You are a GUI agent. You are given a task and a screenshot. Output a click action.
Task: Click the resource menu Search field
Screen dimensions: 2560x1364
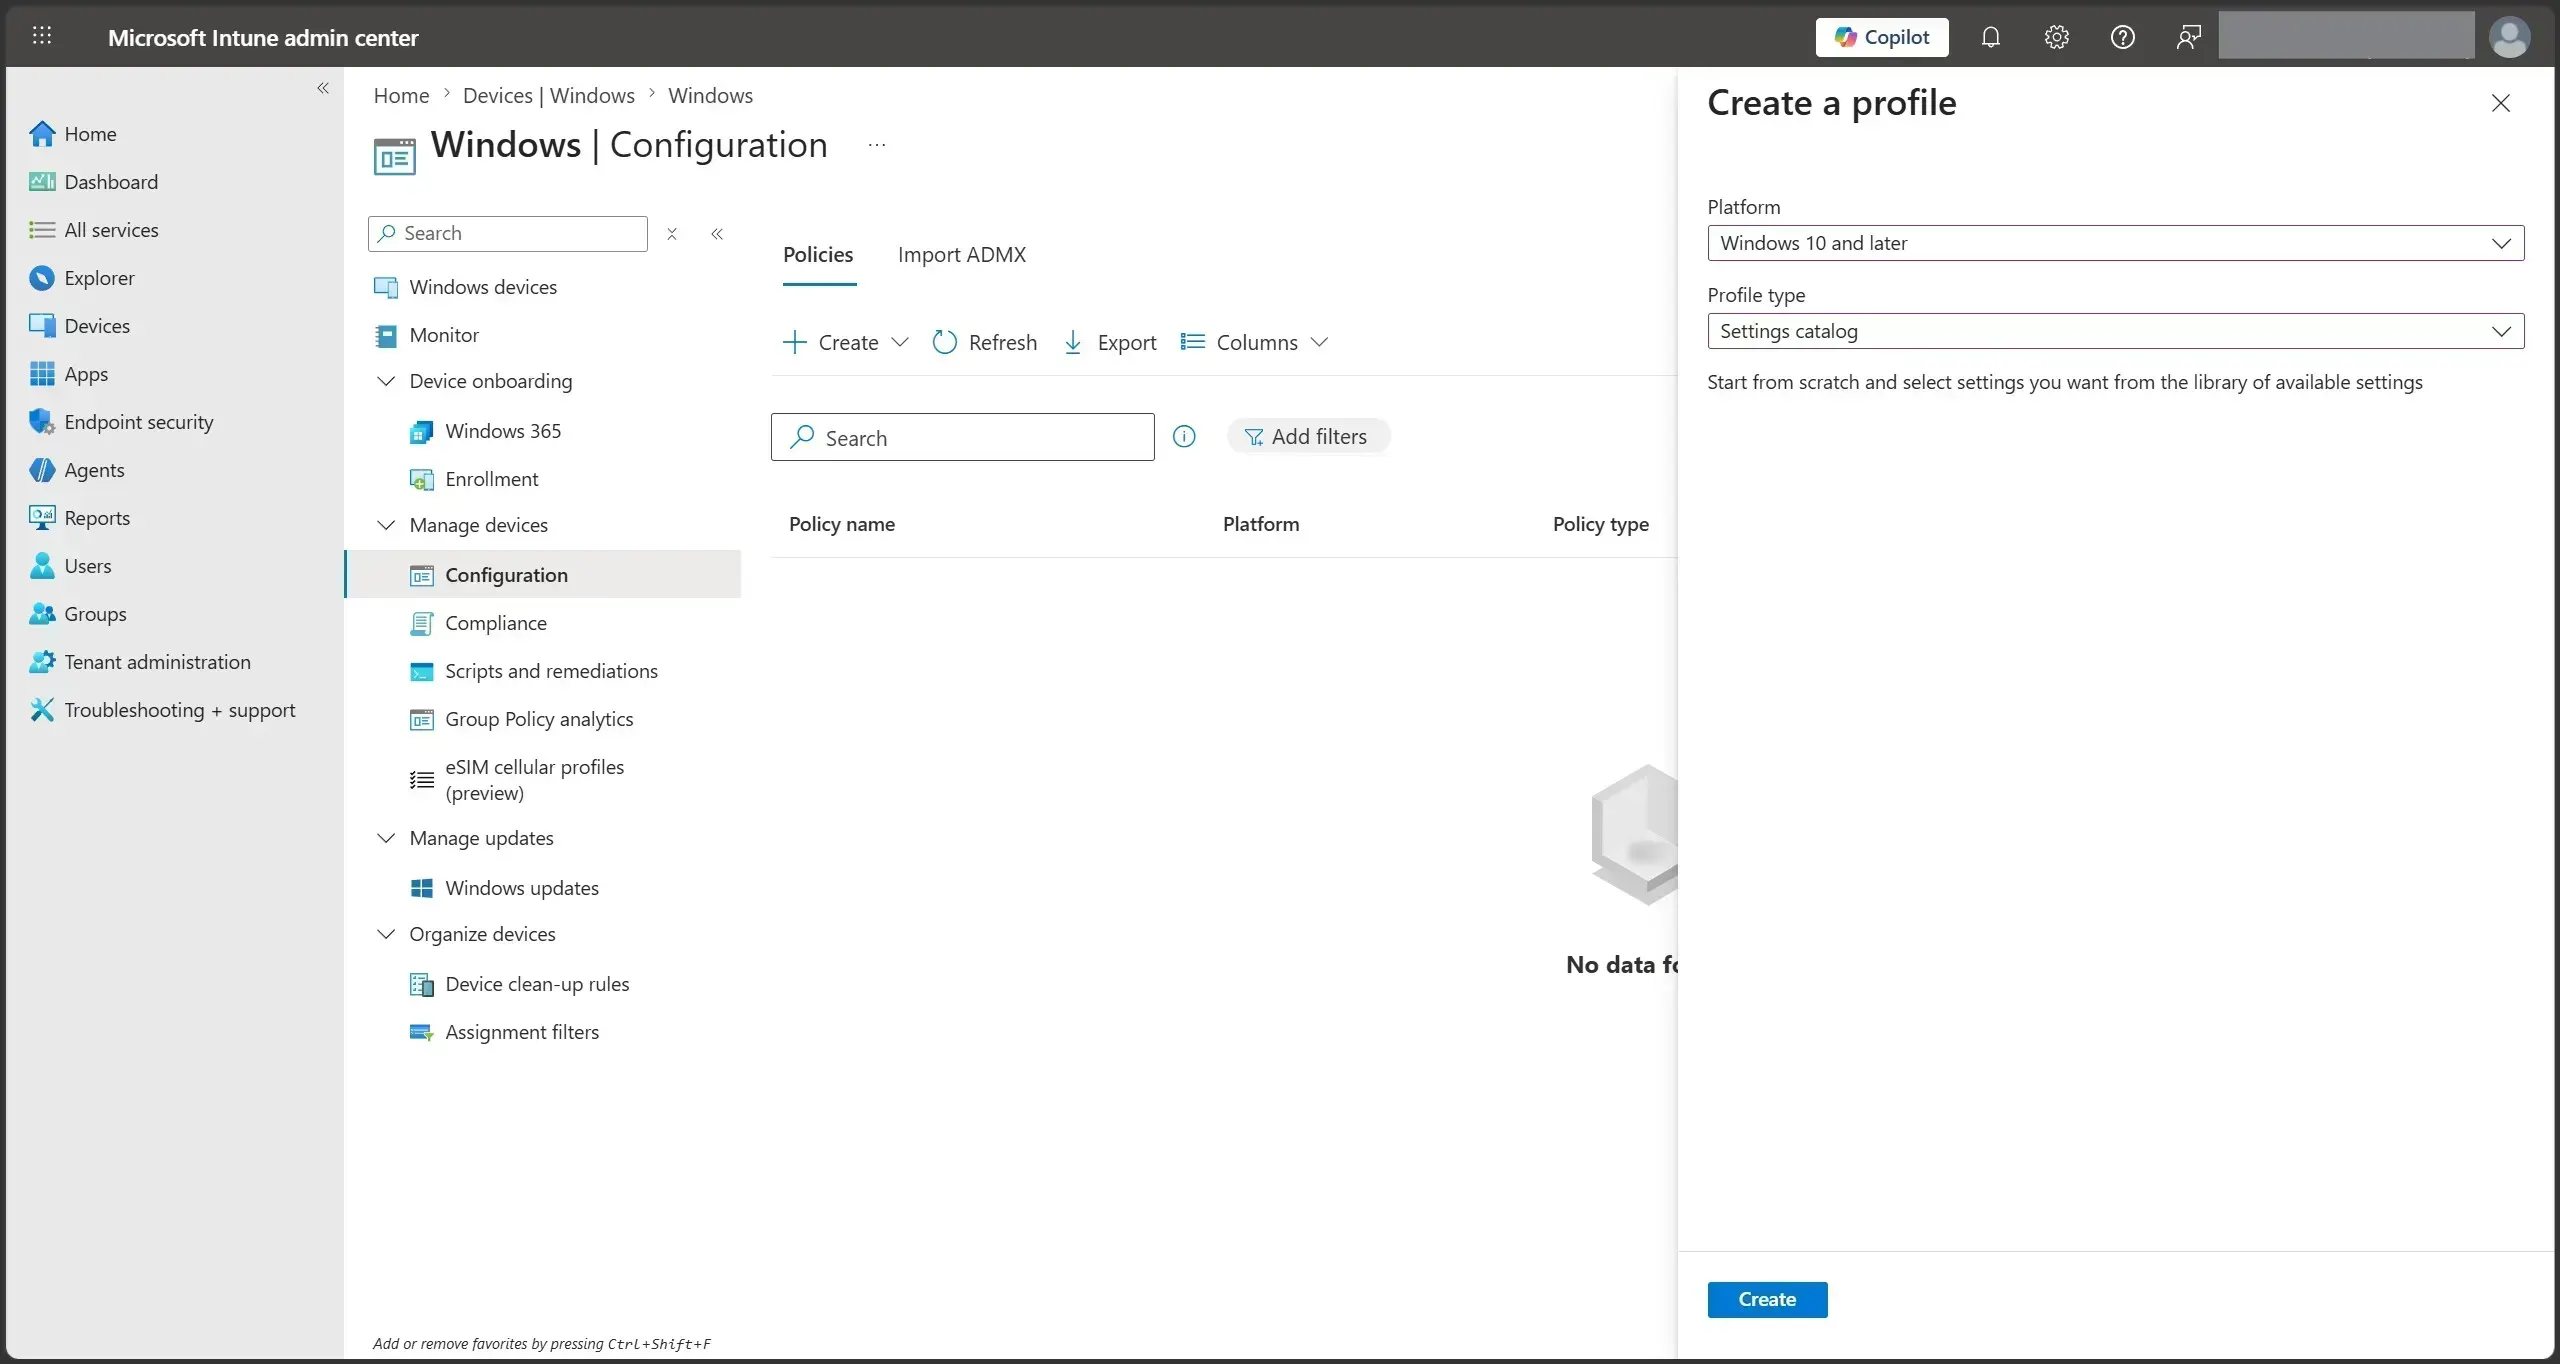508,234
